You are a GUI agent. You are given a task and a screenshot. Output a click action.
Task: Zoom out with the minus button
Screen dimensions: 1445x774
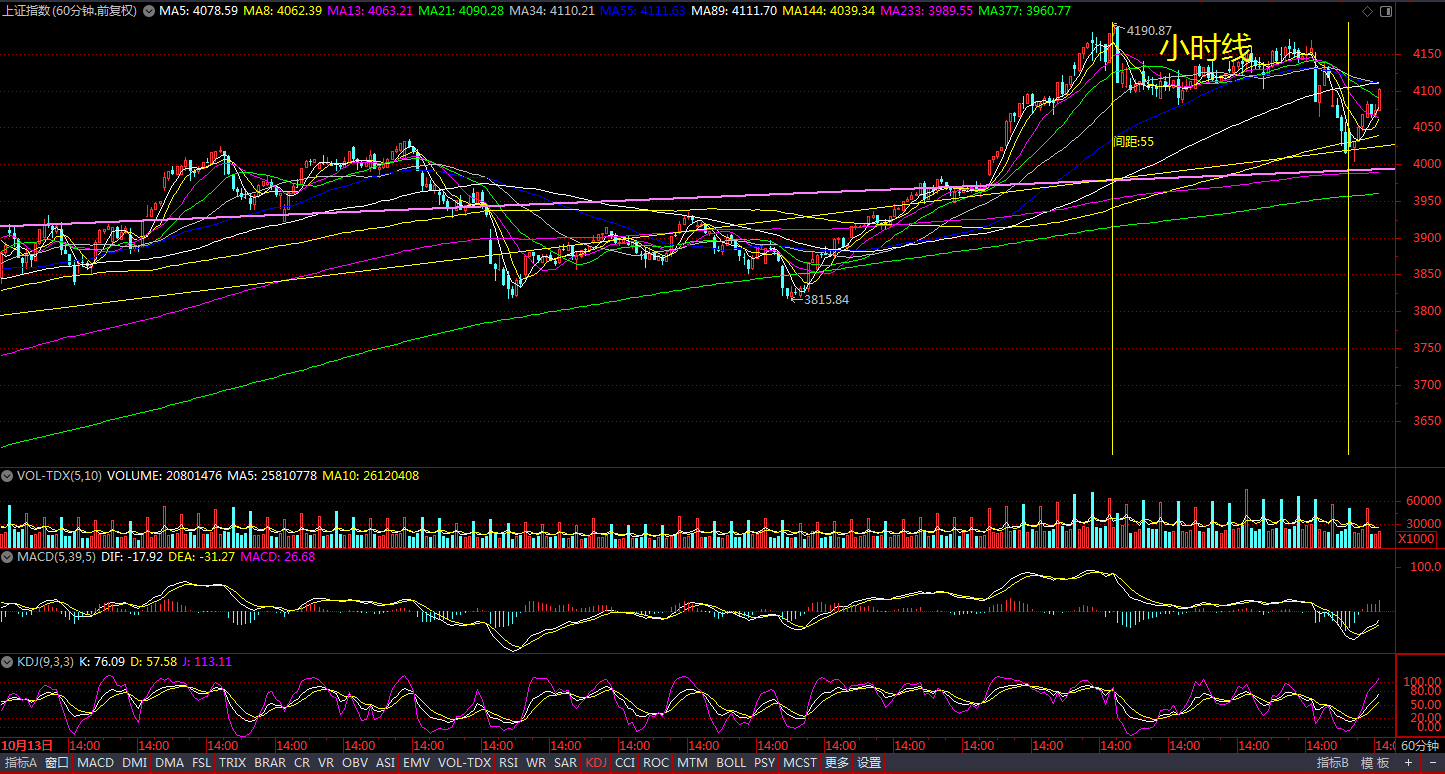tap(1432, 763)
